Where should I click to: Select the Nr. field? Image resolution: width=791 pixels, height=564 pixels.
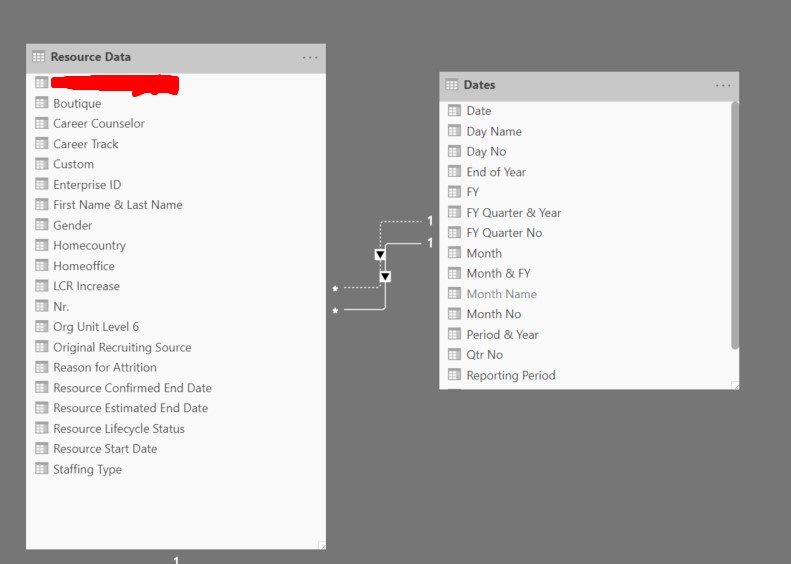(x=61, y=306)
